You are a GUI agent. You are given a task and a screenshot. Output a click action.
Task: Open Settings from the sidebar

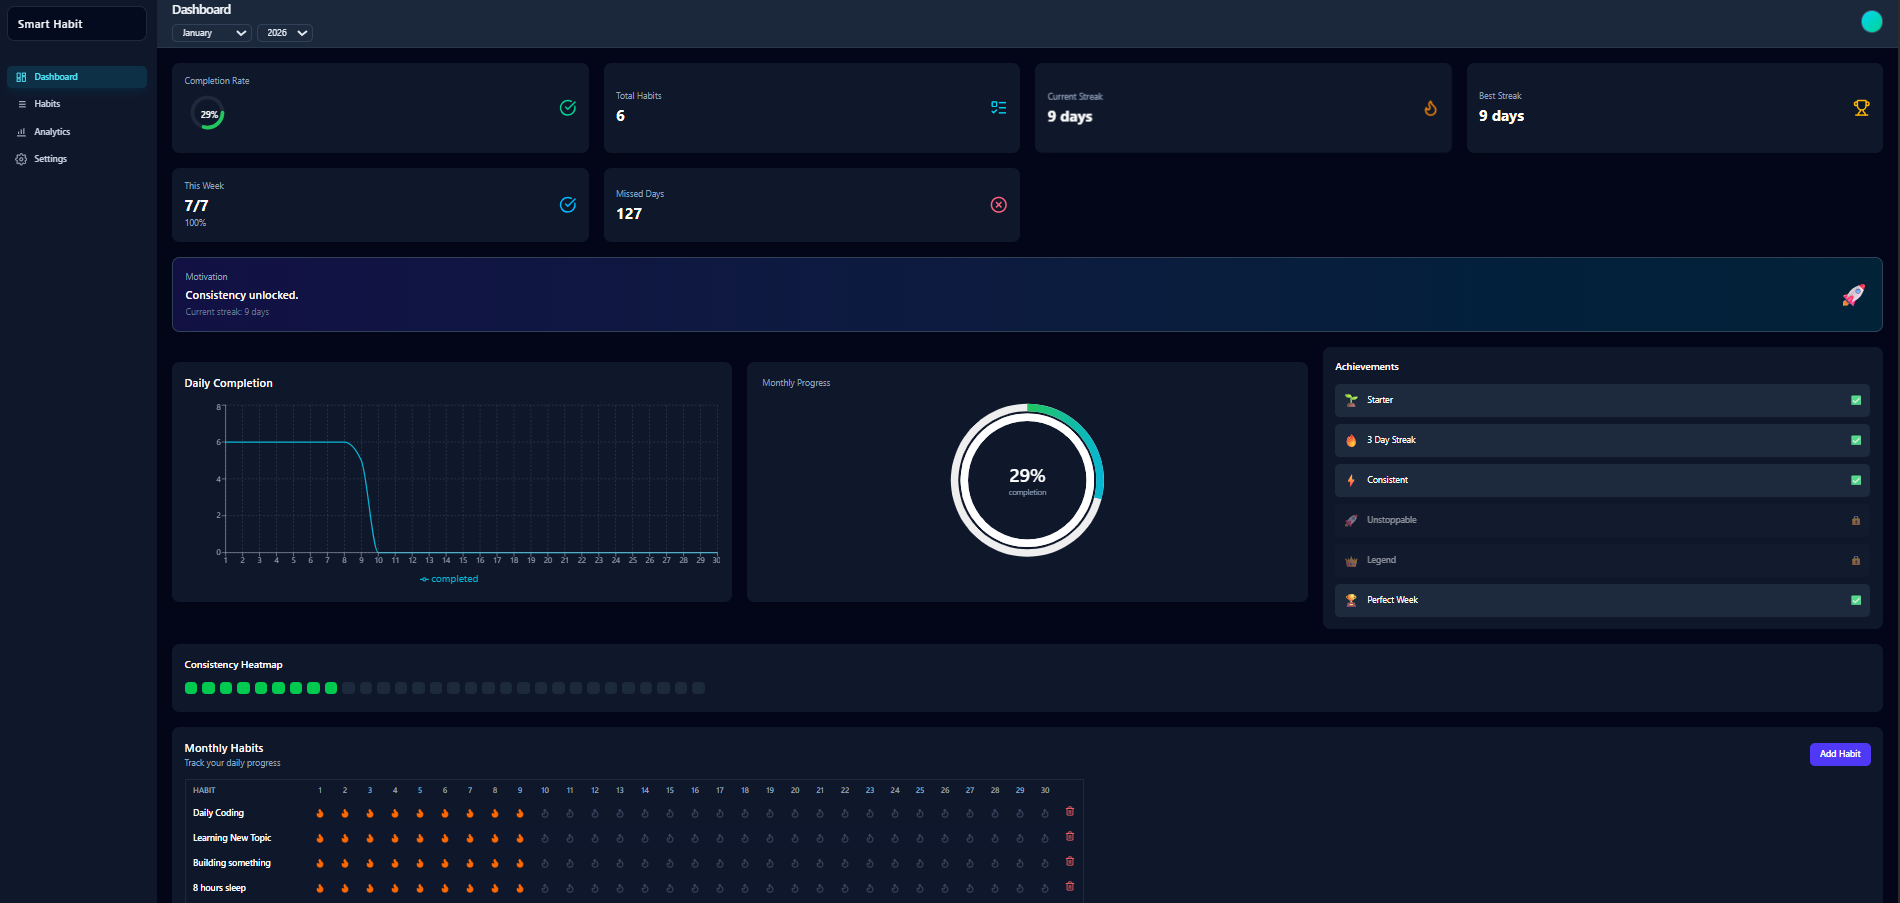tap(50, 159)
